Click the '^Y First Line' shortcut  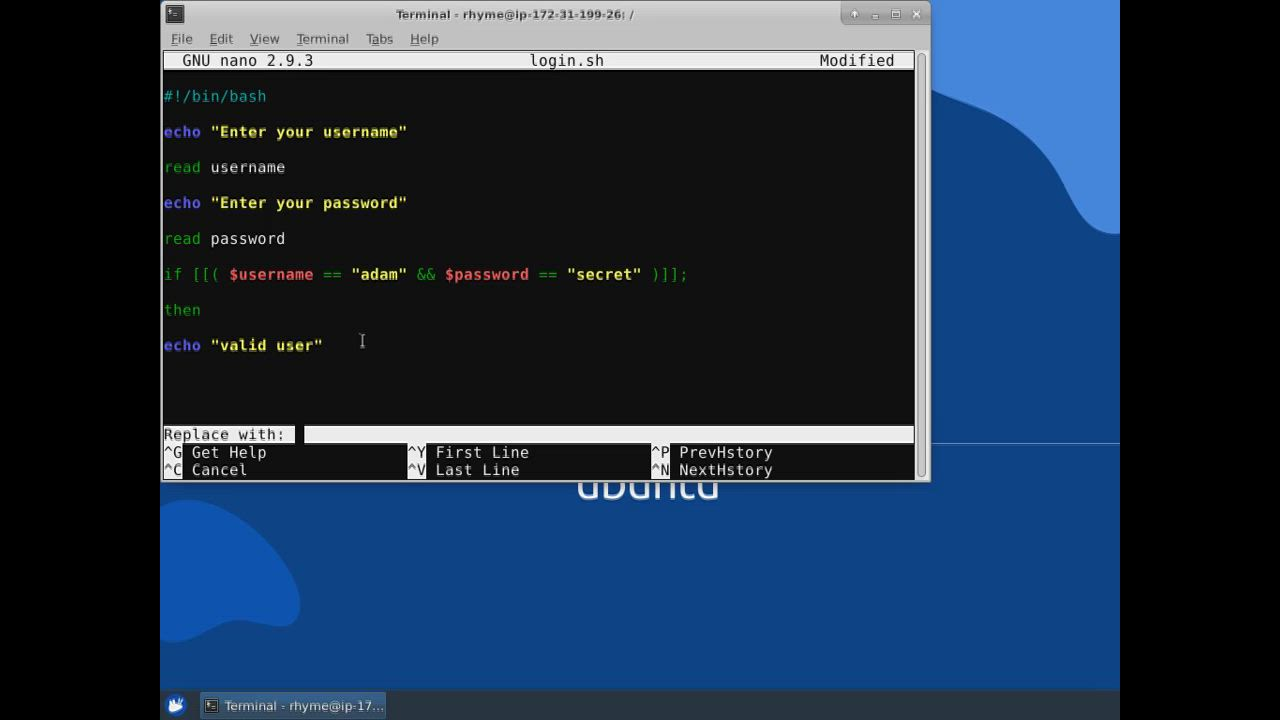[468, 452]
